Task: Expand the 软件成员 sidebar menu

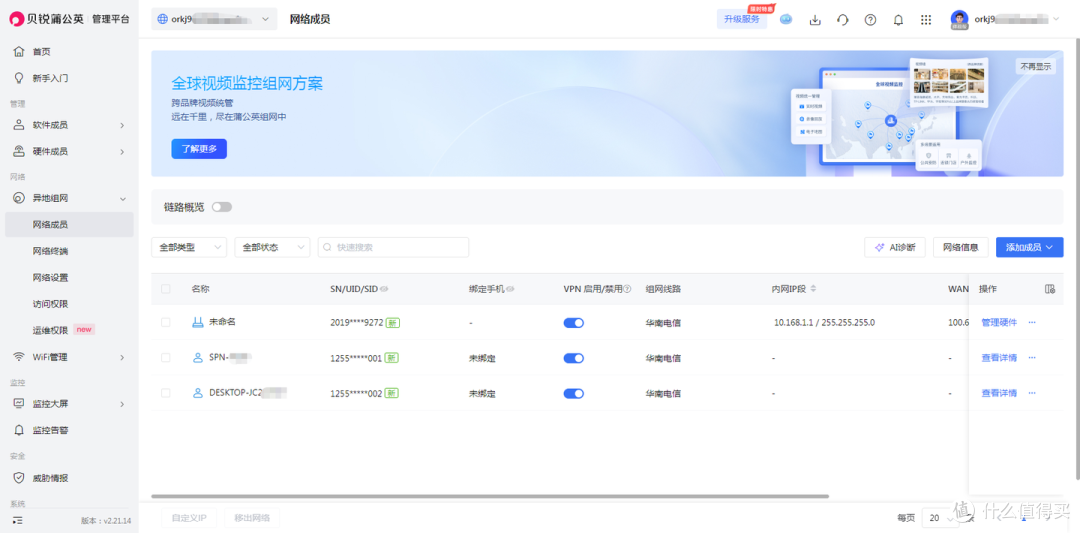Action: click(69, 125)
